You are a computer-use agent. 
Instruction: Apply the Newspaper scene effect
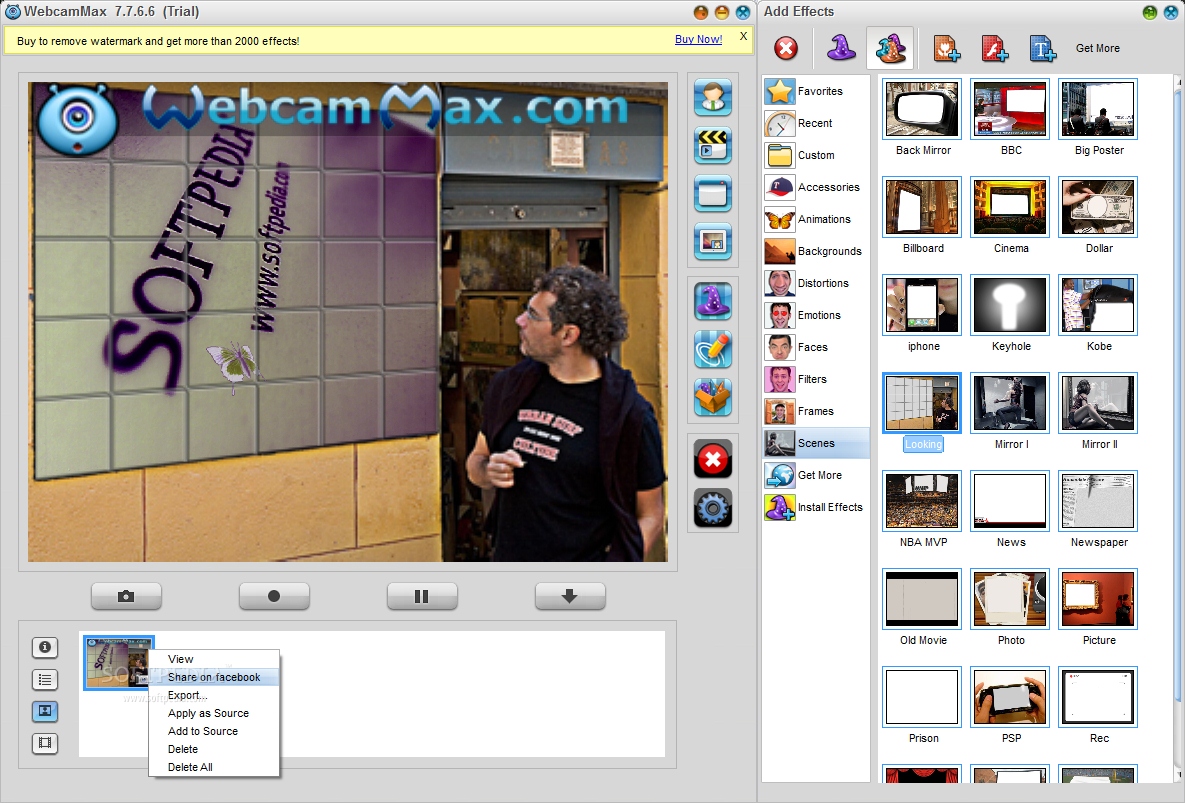click(1098, 502)
